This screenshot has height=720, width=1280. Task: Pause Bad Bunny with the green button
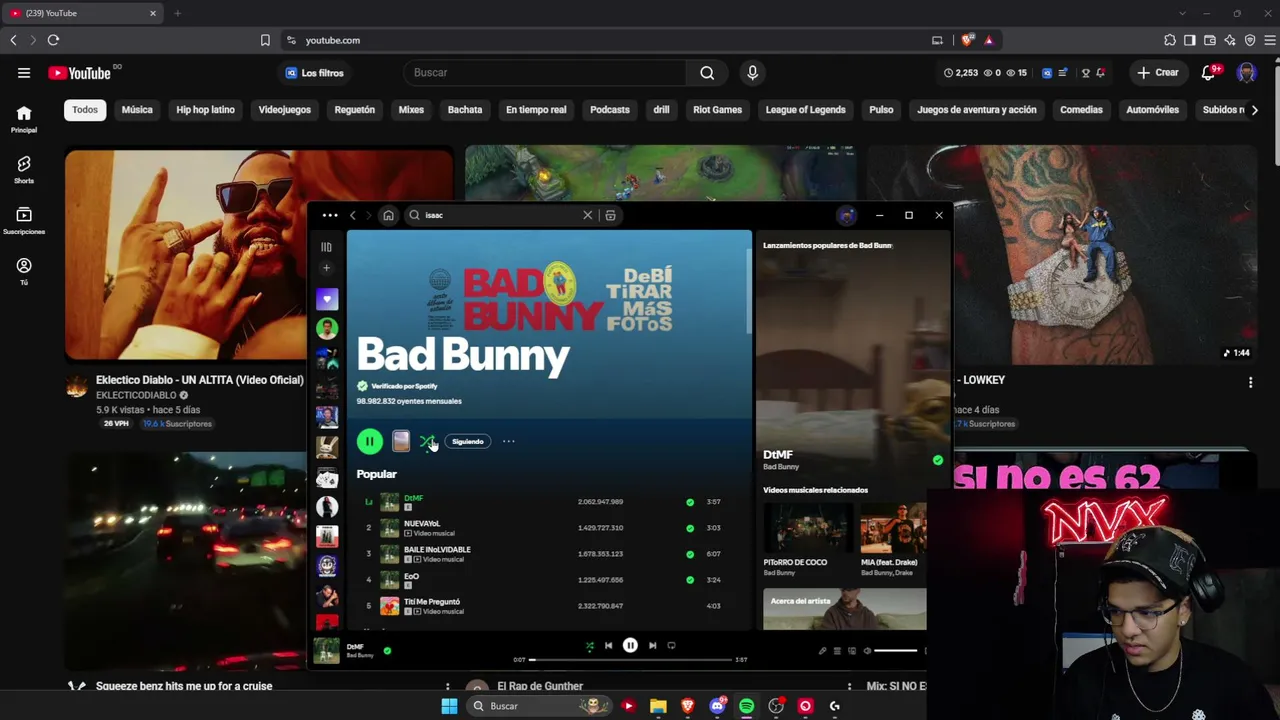(370, 441)
